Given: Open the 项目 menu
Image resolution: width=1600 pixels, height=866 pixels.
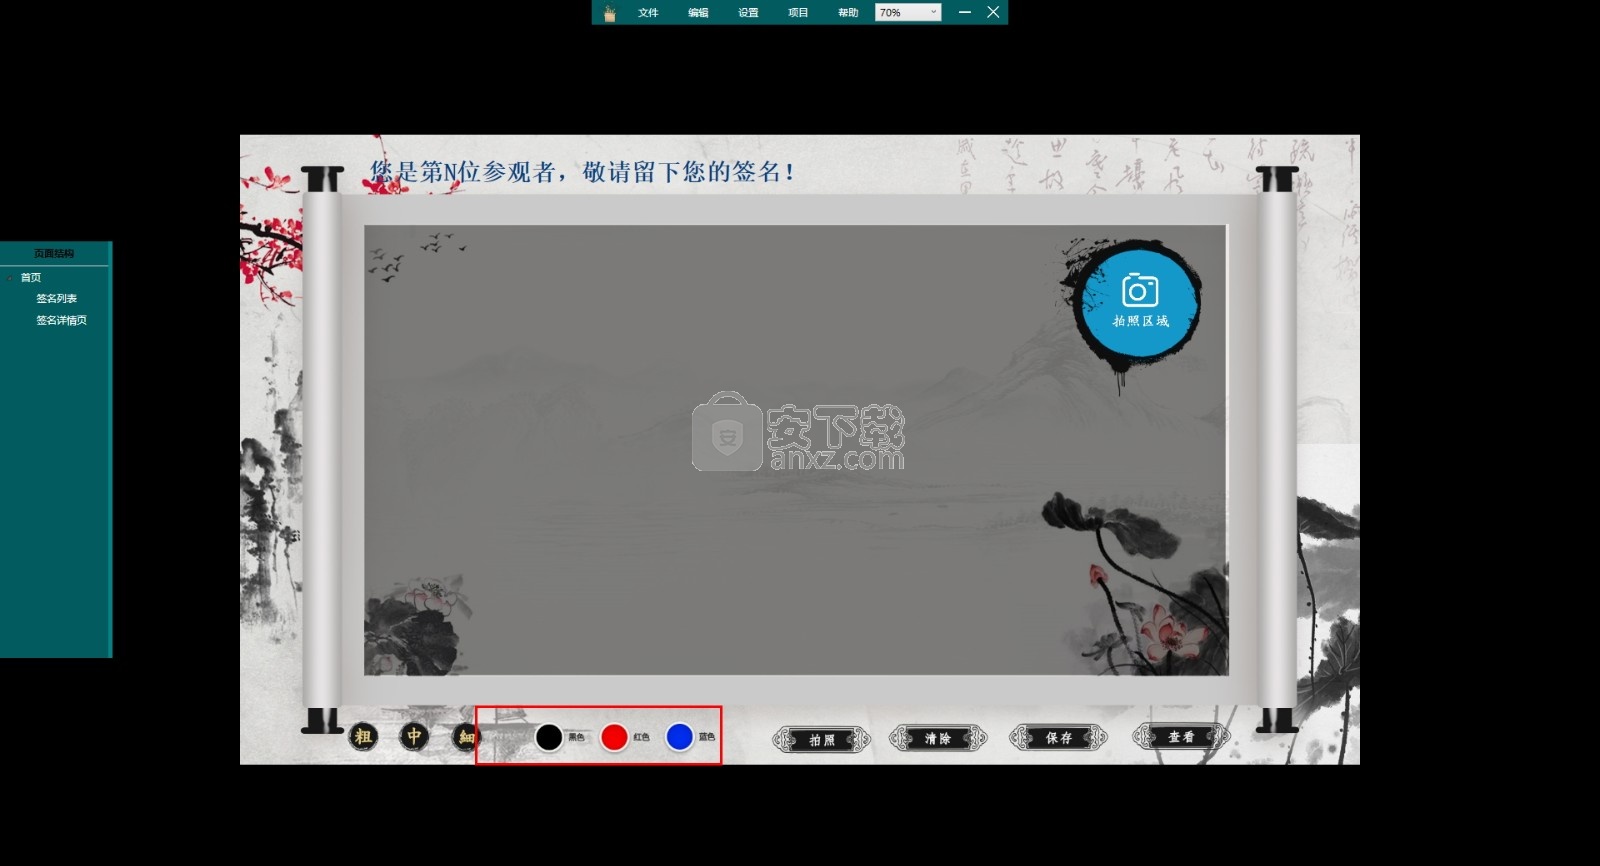Looking at the screenshot, I should pyautogui.click(x=798, y=13).
